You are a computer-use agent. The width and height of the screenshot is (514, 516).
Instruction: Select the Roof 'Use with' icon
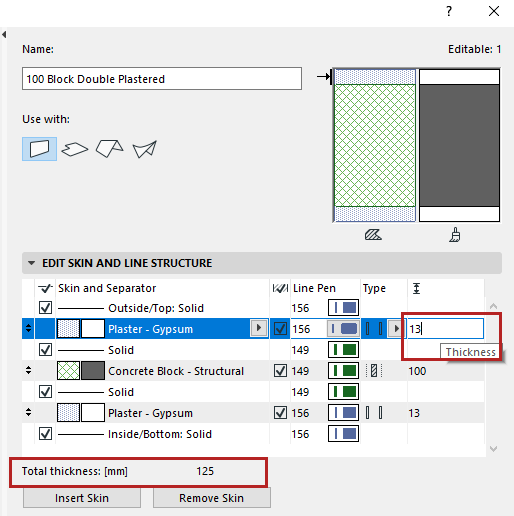pos(110,148)
